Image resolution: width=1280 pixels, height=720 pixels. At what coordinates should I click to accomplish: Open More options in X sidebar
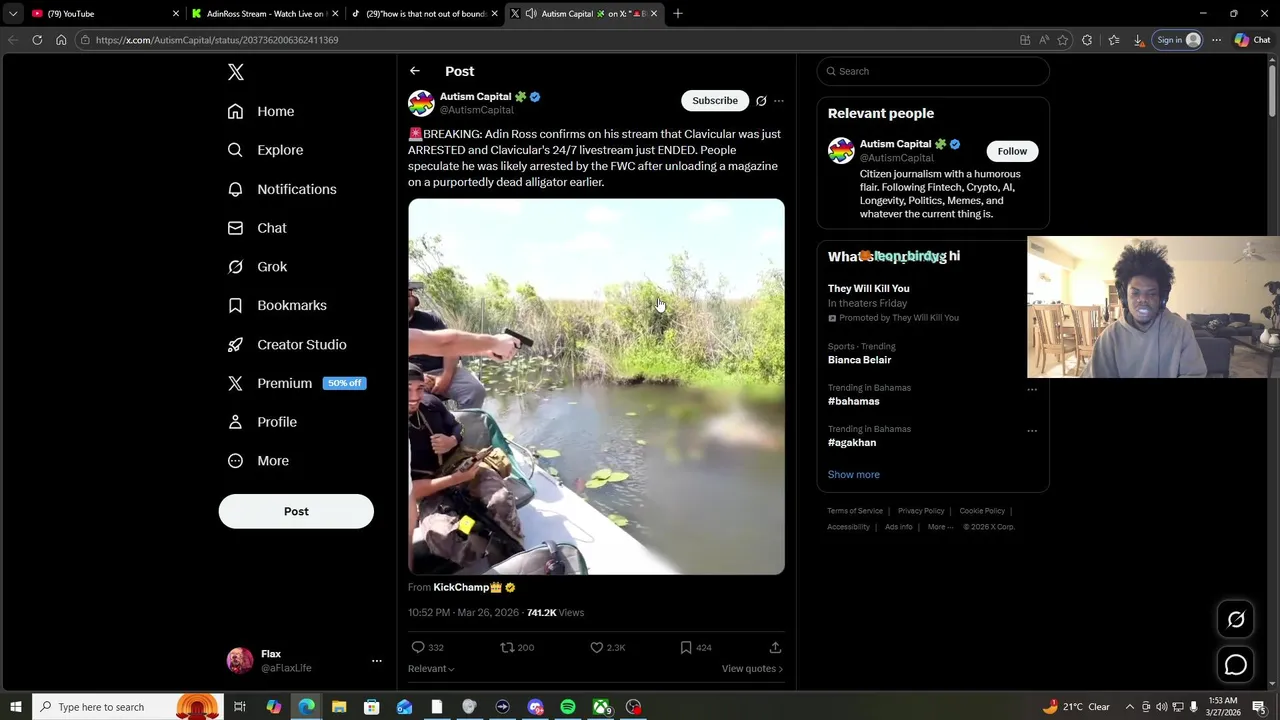258,461
